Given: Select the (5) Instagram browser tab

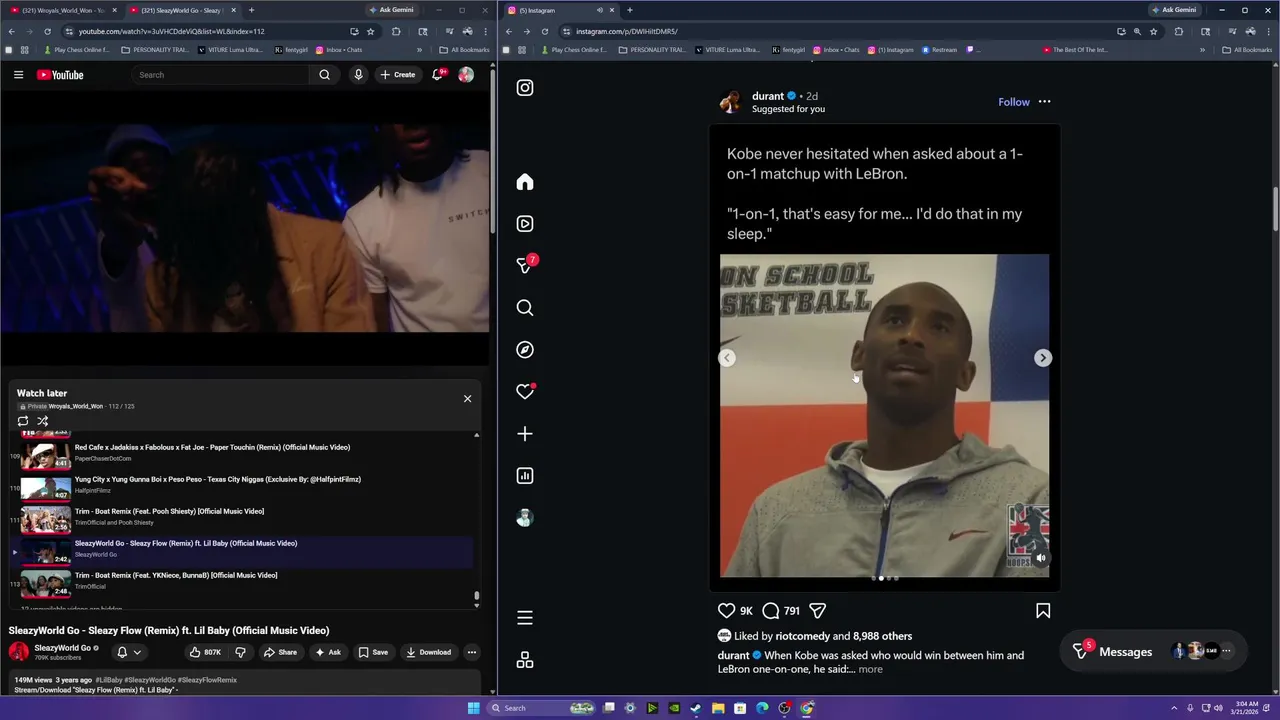Looking at the screenshot, I should (560, 10).
